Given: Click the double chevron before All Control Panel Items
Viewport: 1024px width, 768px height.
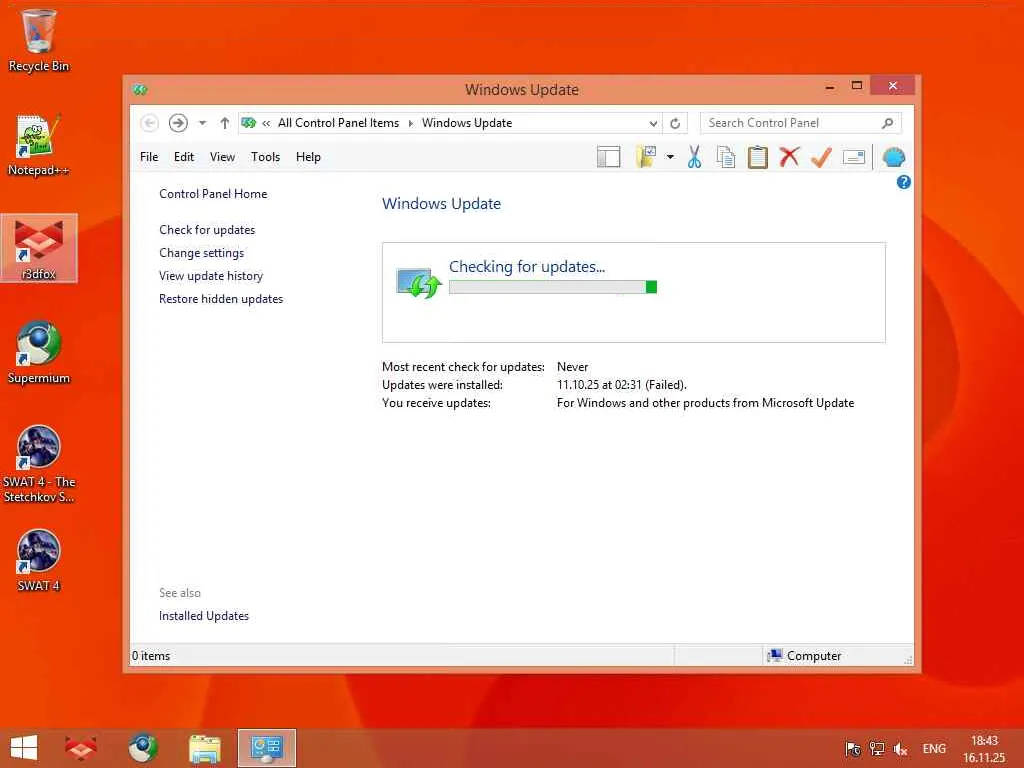Looking at the screenshot, I should pos(266,123).
